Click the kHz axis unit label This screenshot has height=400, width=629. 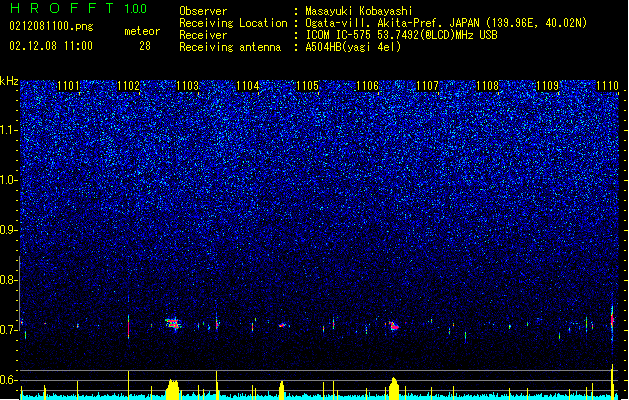[9, 81]
